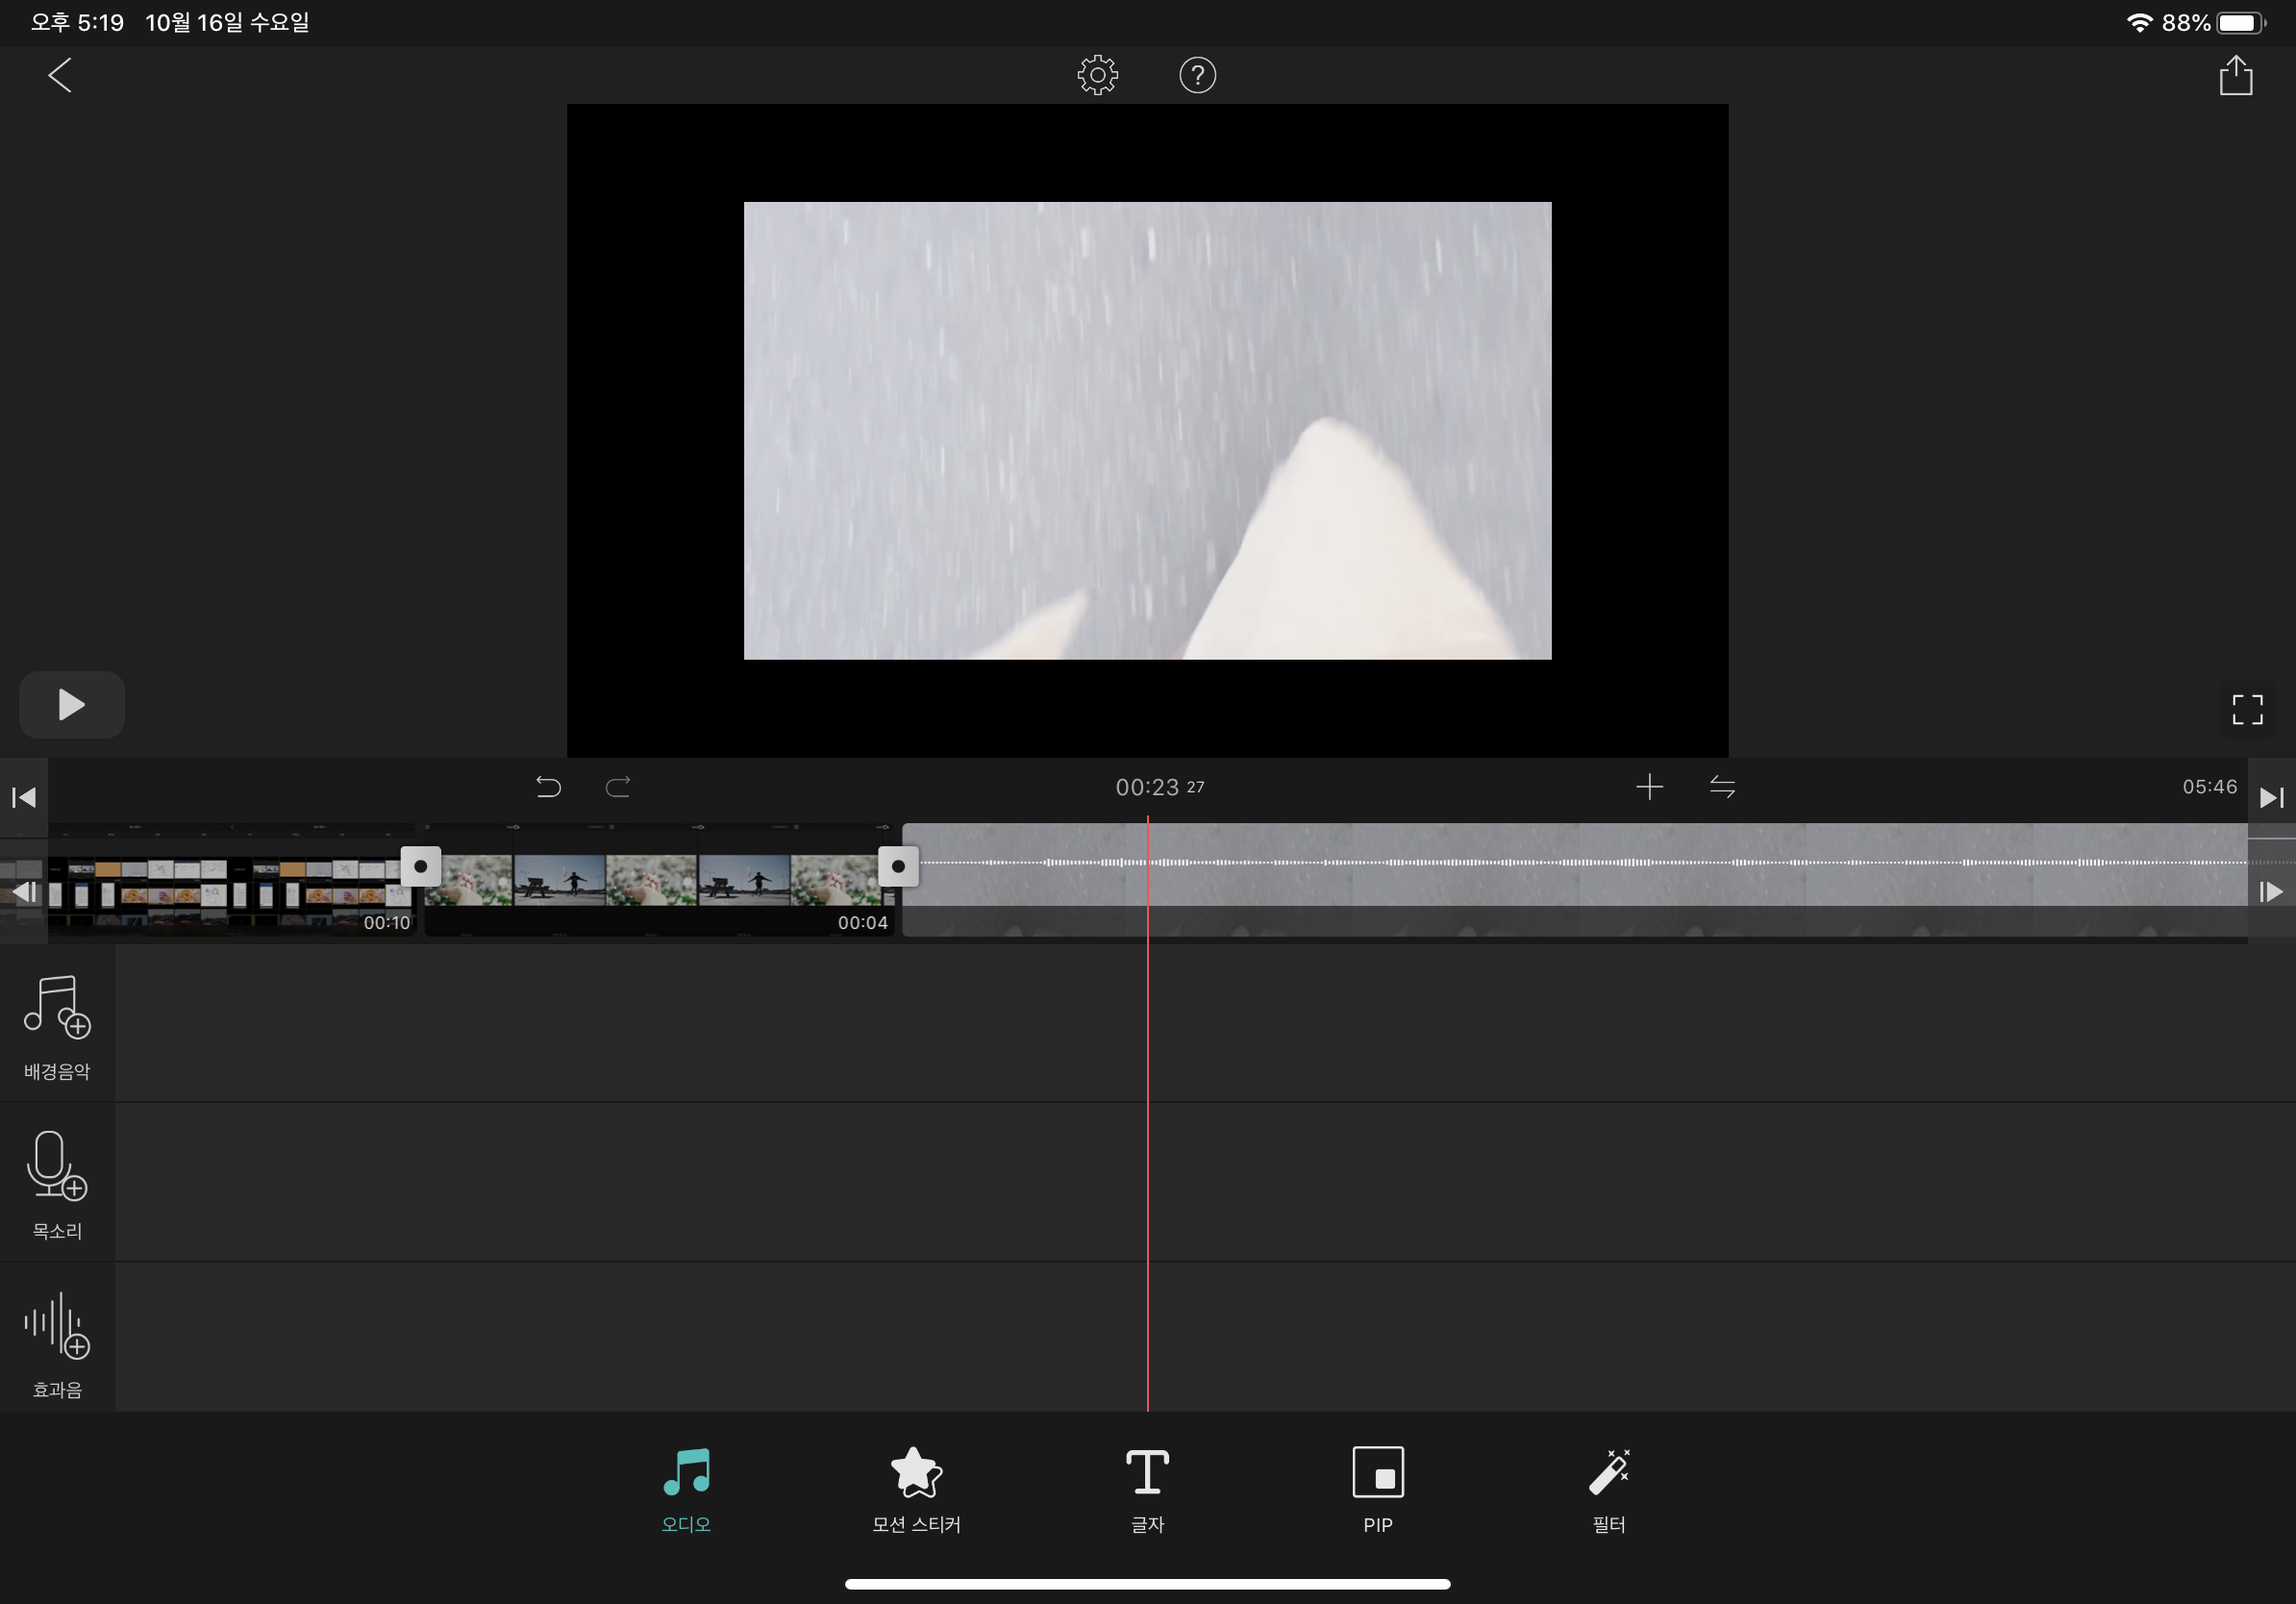Add a new clip with the plus icon

[1649, 787]
